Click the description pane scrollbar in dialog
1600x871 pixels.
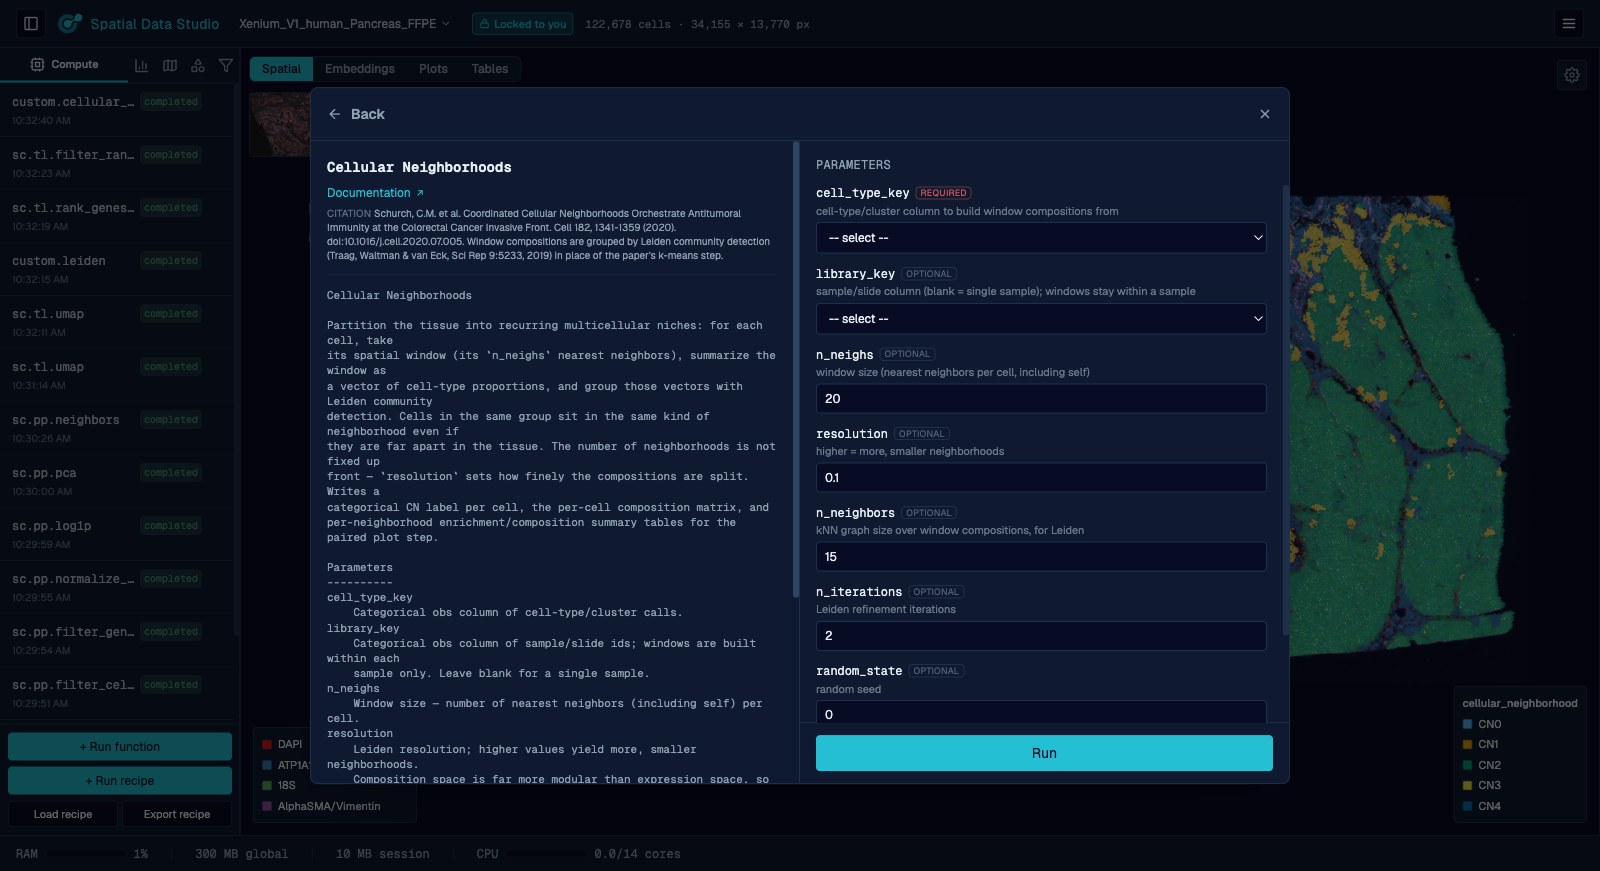click(796, 370)
